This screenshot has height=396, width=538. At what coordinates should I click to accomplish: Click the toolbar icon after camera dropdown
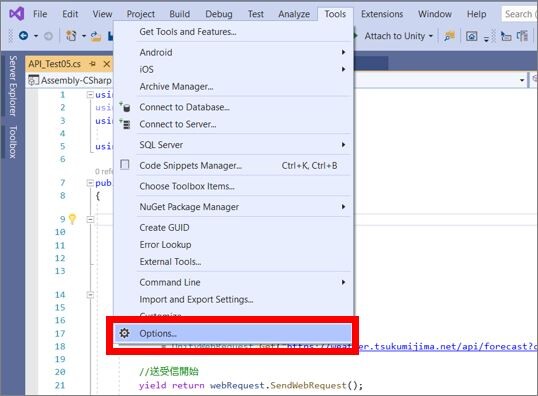click(x=506, y=36)
